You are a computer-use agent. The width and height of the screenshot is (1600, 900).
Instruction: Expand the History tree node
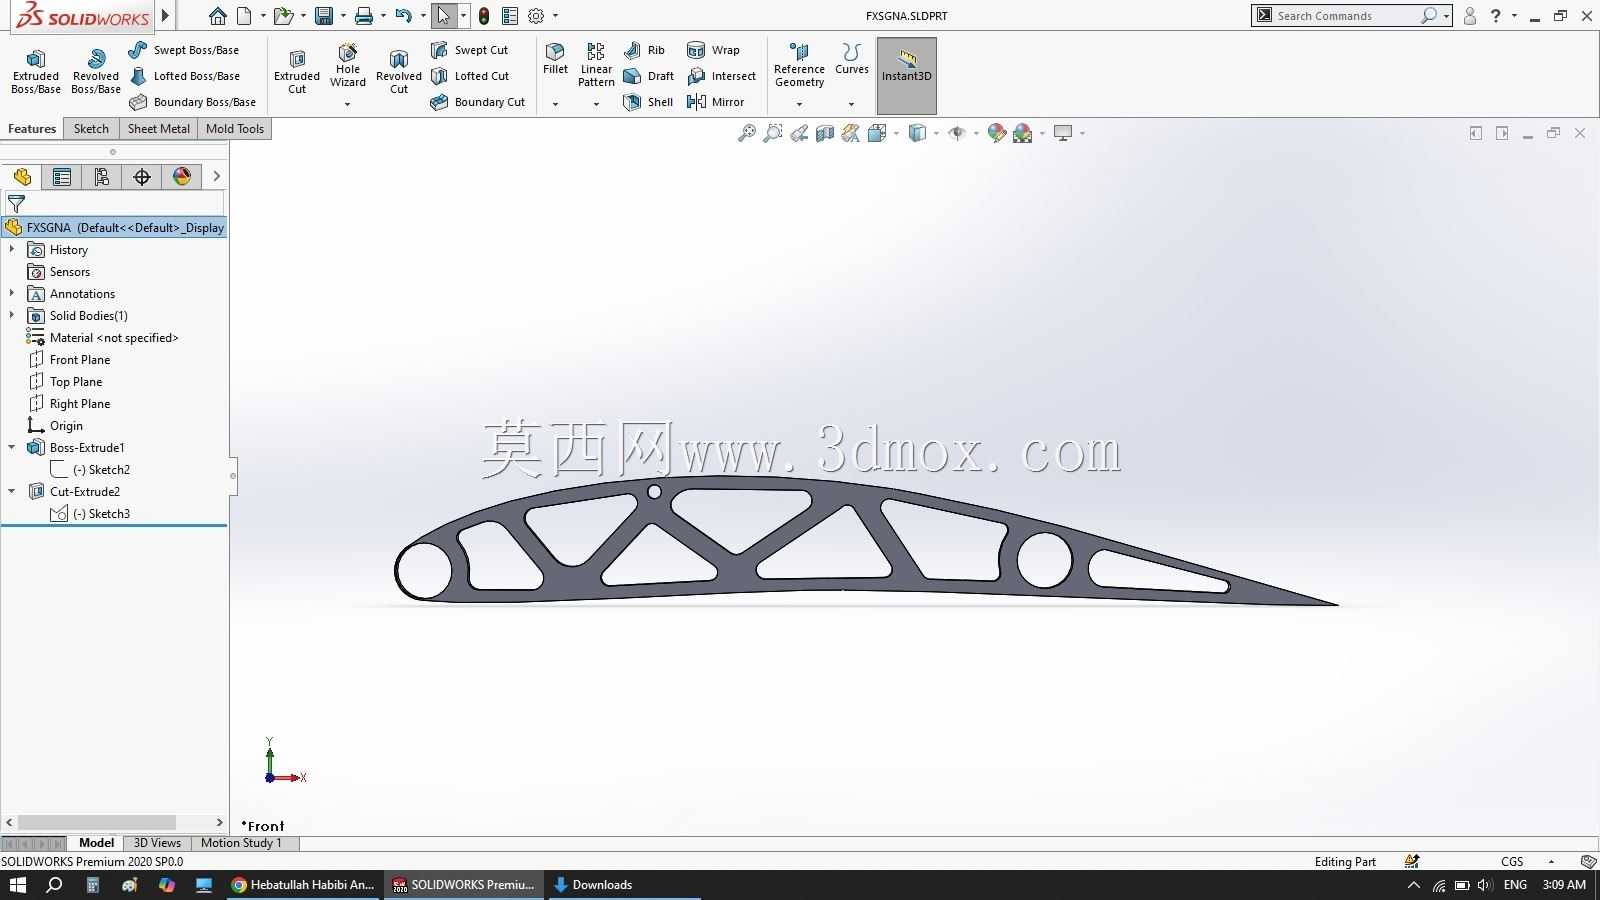pos(12,250)
